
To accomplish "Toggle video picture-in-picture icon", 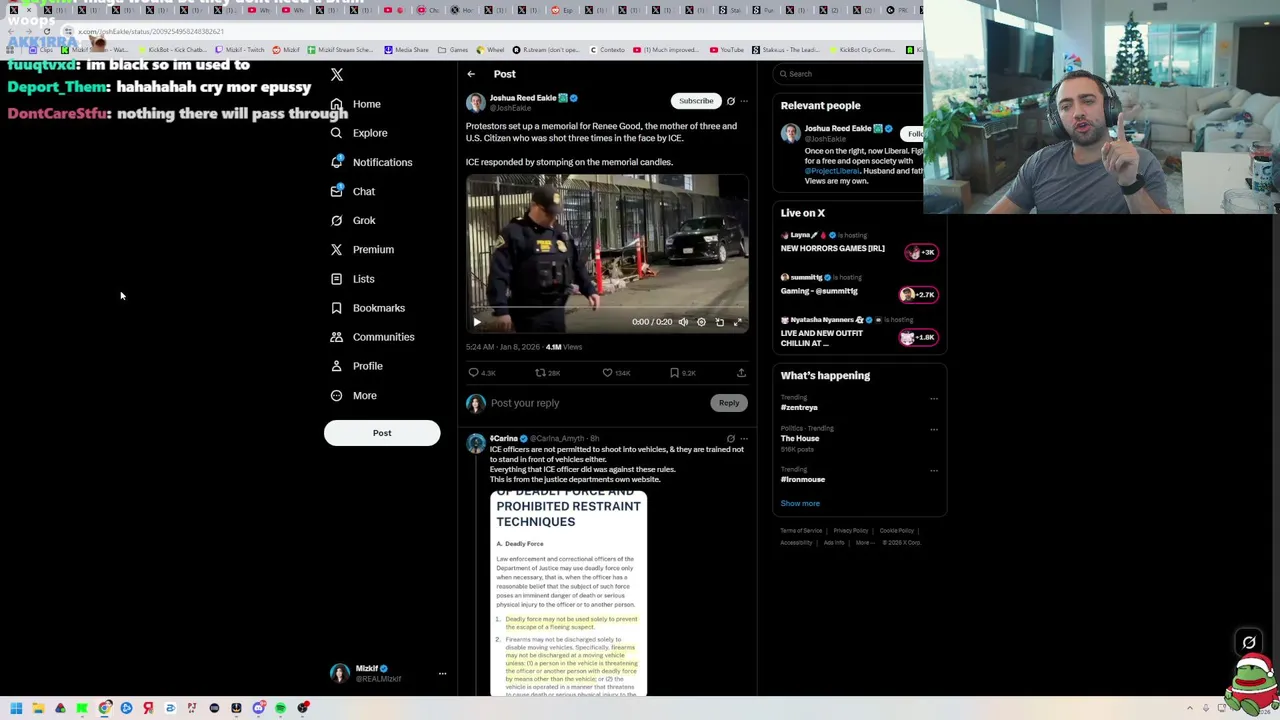I will tap(719, 322).
